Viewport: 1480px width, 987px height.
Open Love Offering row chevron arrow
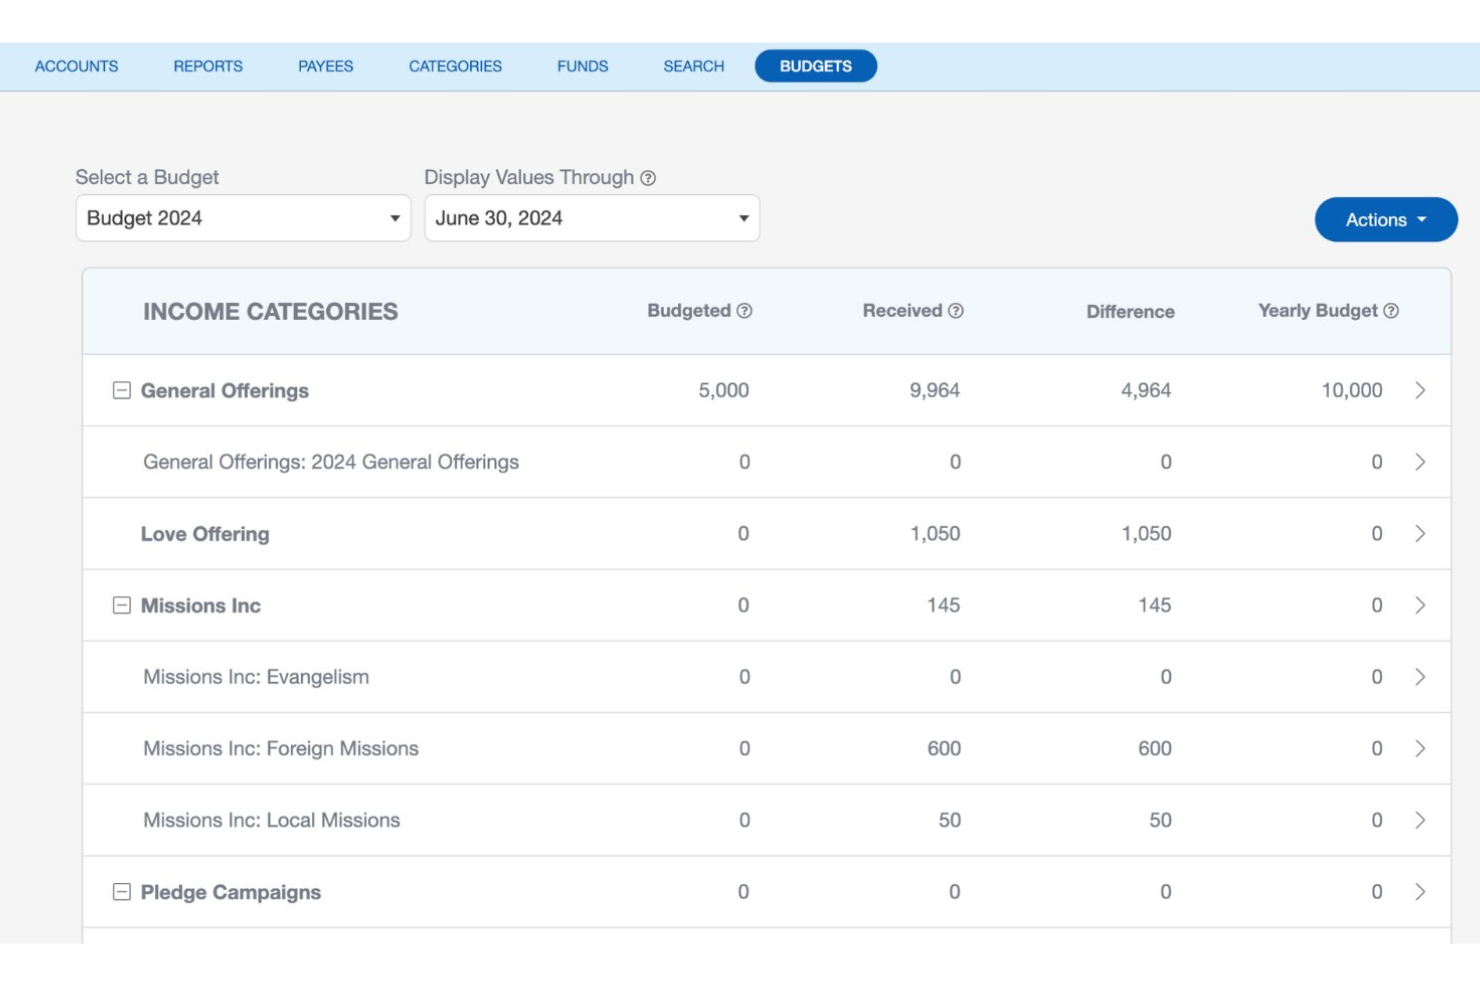(1420, 534)
